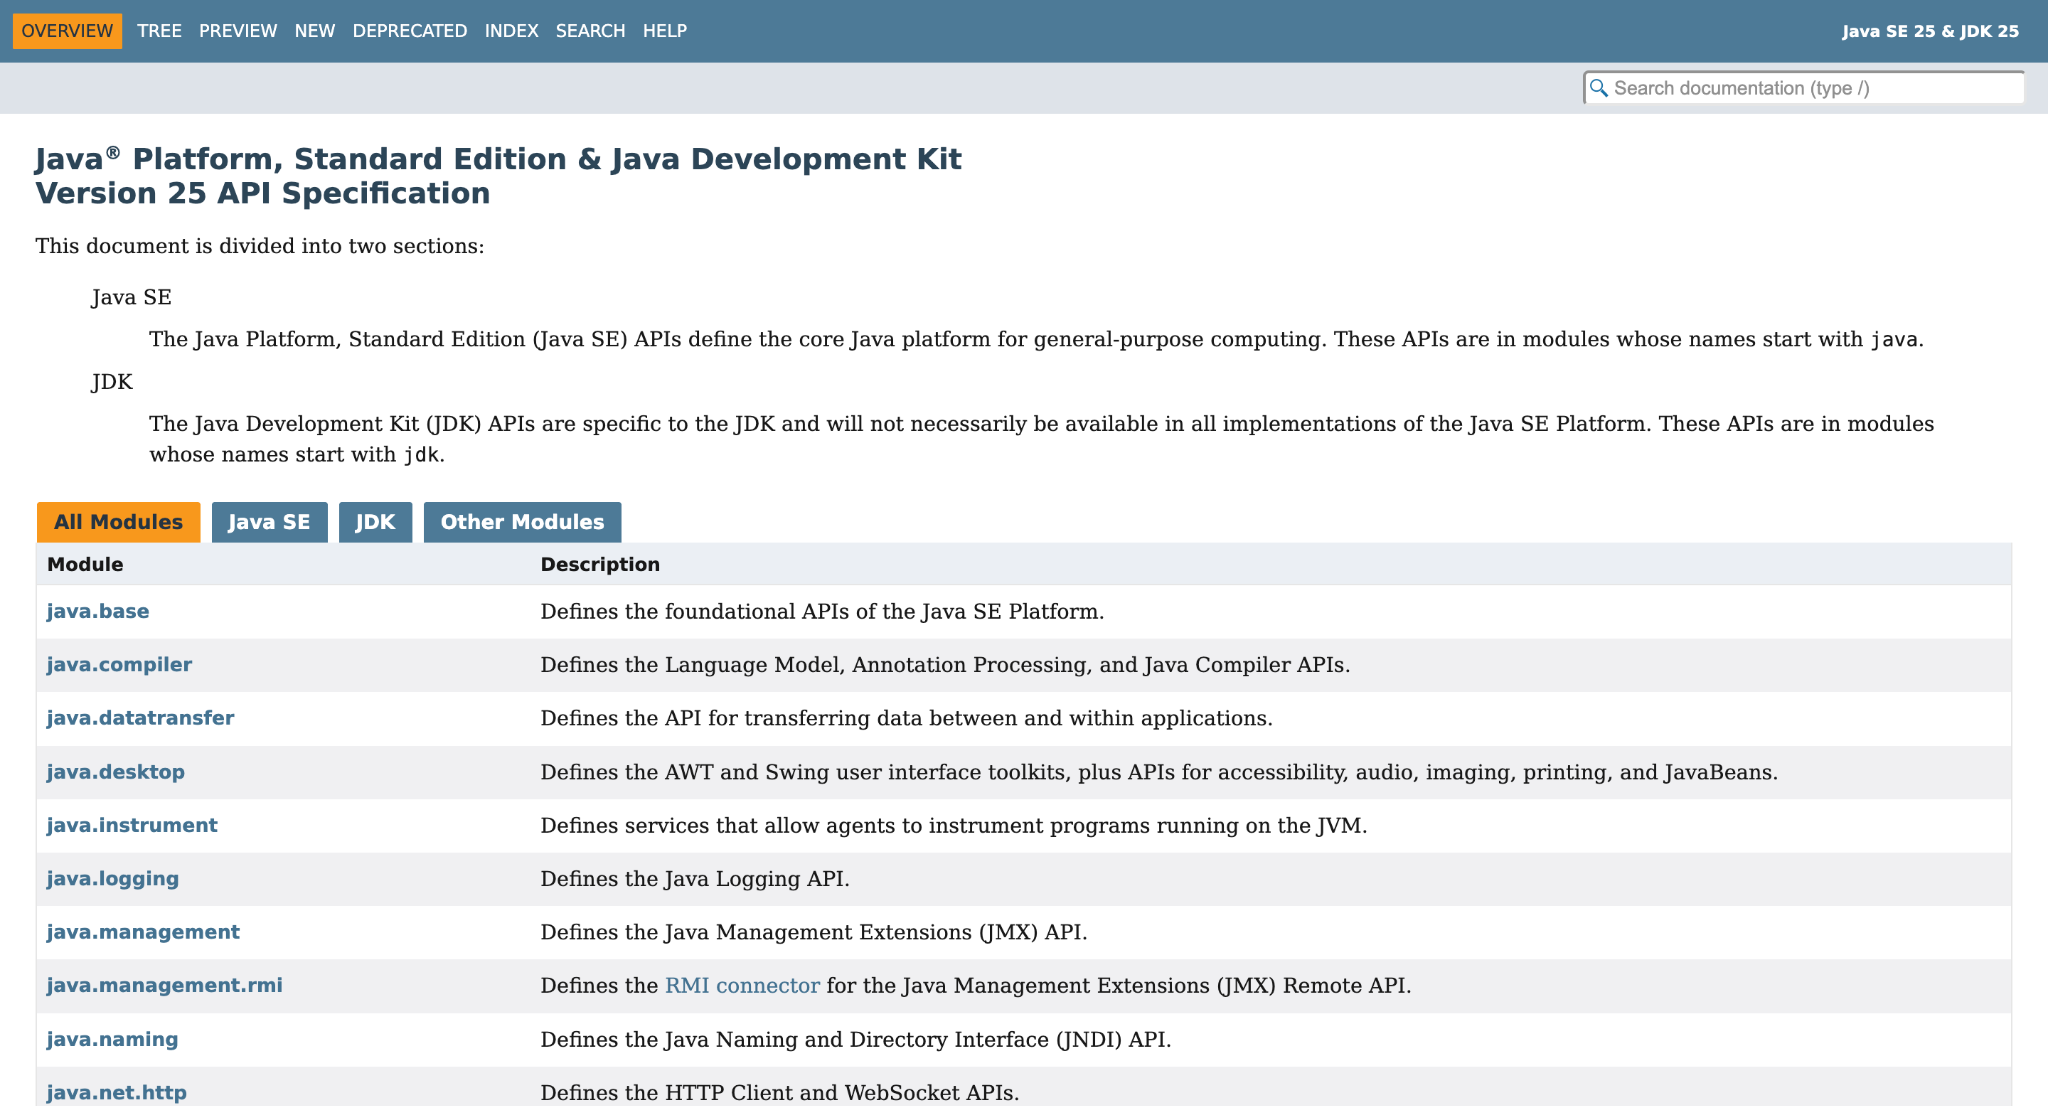Click the magnifier icon in the search box
Viewport: 2048px width, 1106px height.
click(1599, 88)
